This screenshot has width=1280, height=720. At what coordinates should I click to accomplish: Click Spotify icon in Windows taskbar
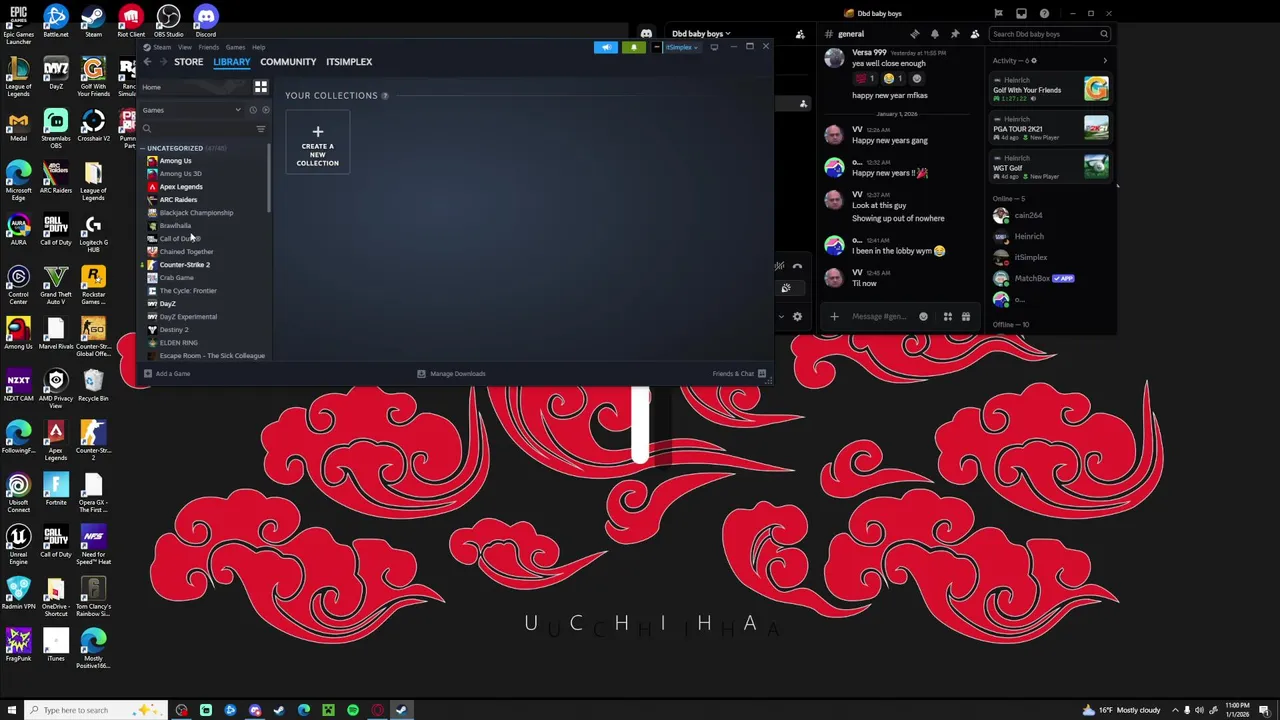point(353,710)
